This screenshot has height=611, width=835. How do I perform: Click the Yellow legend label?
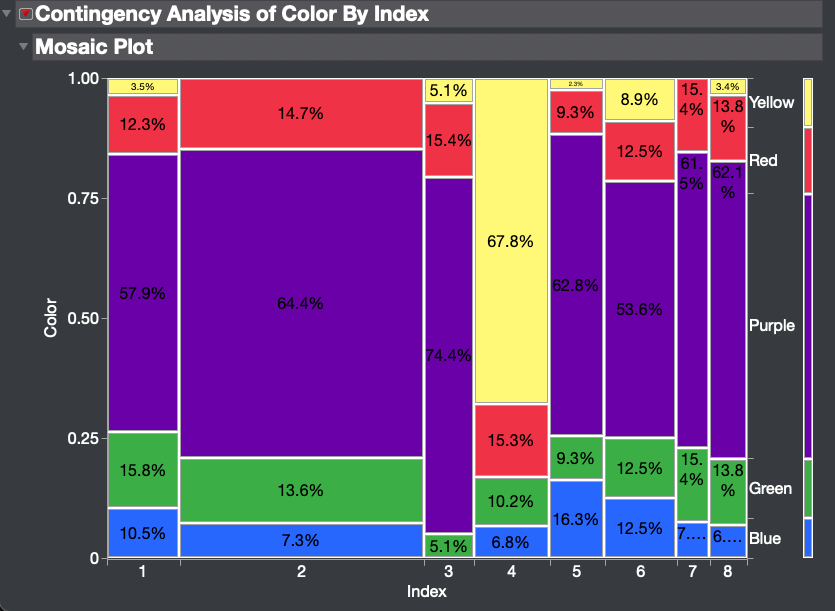[771, 102]
